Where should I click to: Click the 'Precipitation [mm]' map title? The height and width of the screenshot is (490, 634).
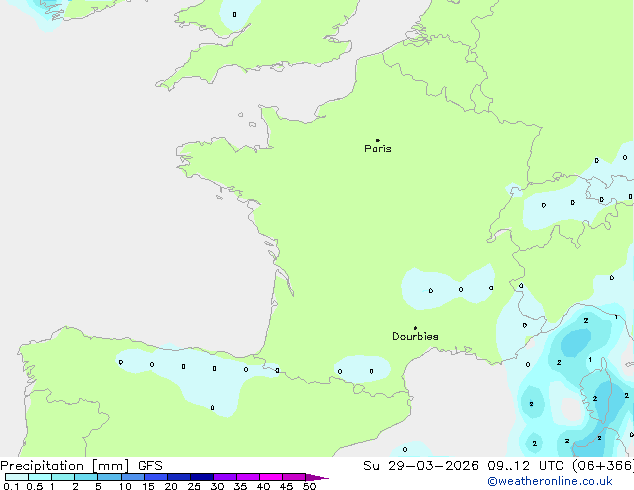point(65,466)
